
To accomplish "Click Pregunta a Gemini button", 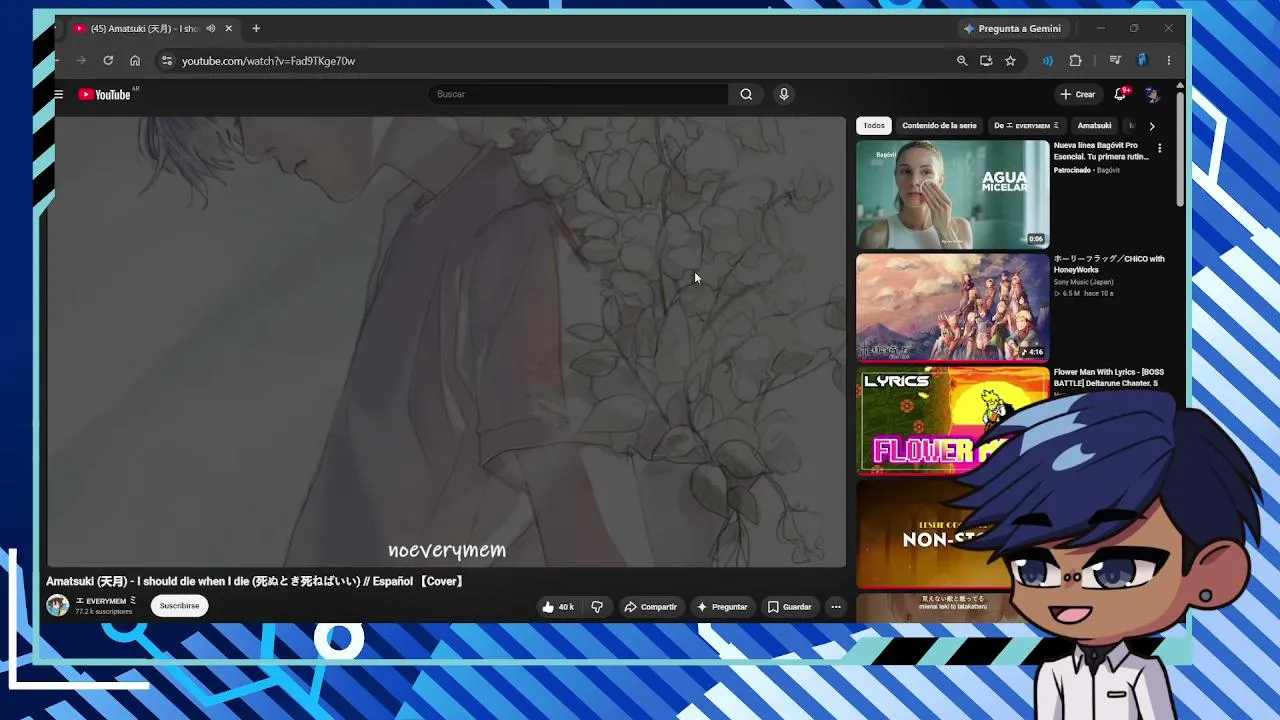I will 1012,29.
